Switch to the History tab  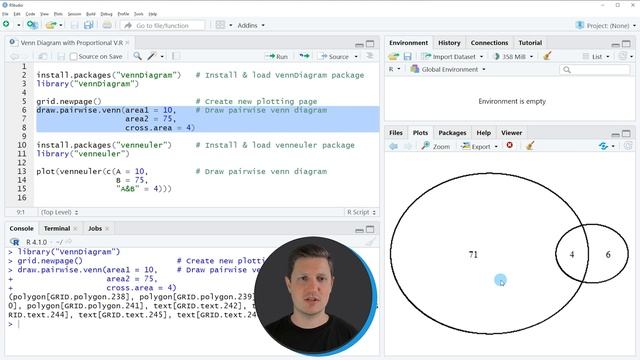(449, 42)
